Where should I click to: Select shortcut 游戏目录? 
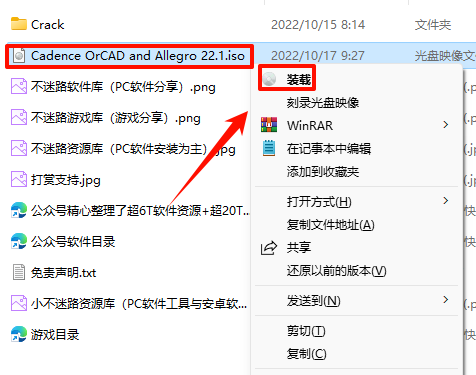(x=55, y=335)
